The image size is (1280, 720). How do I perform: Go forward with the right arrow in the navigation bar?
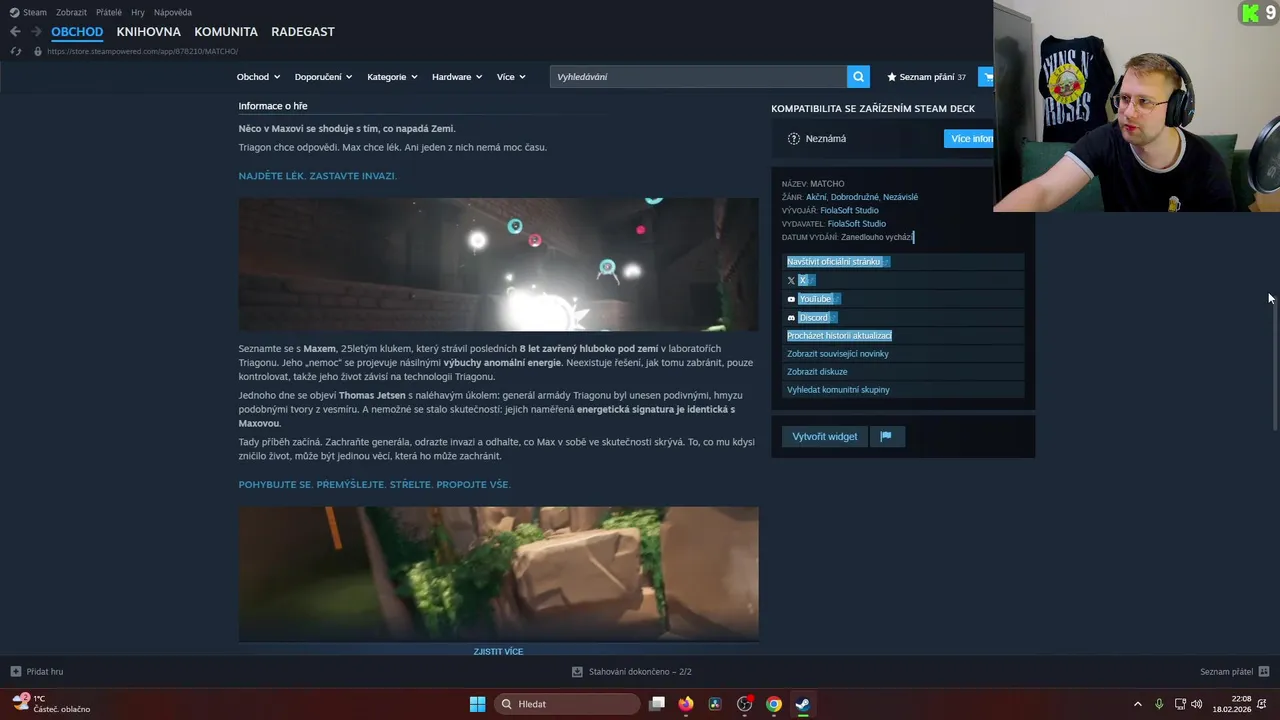click(36, 32)
